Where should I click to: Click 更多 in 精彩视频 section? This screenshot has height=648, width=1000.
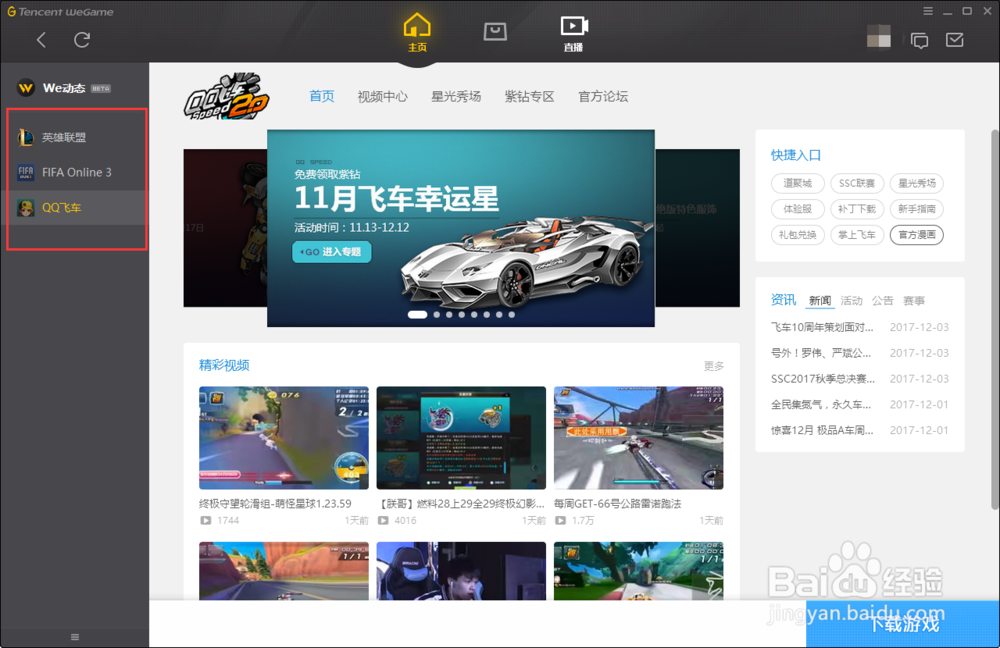tap(714, 366)
